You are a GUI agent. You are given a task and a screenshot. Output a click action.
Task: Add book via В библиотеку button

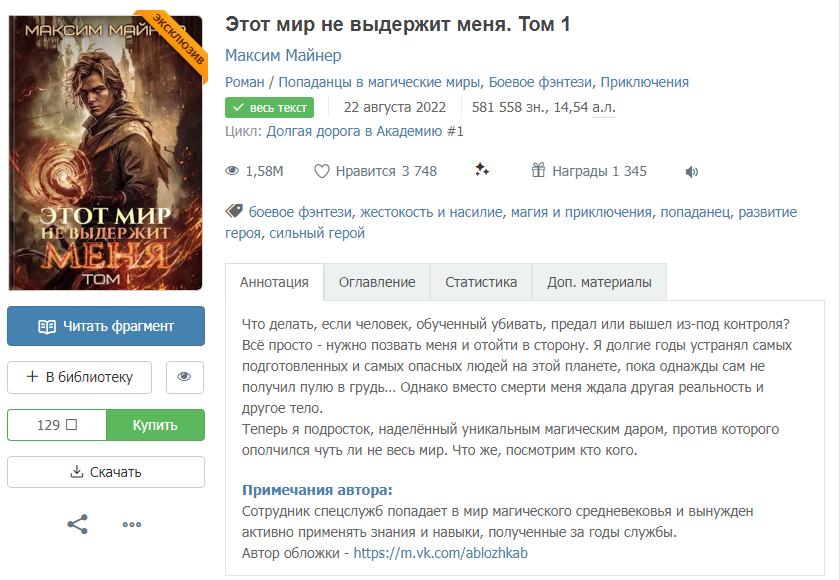pos(79,377)
